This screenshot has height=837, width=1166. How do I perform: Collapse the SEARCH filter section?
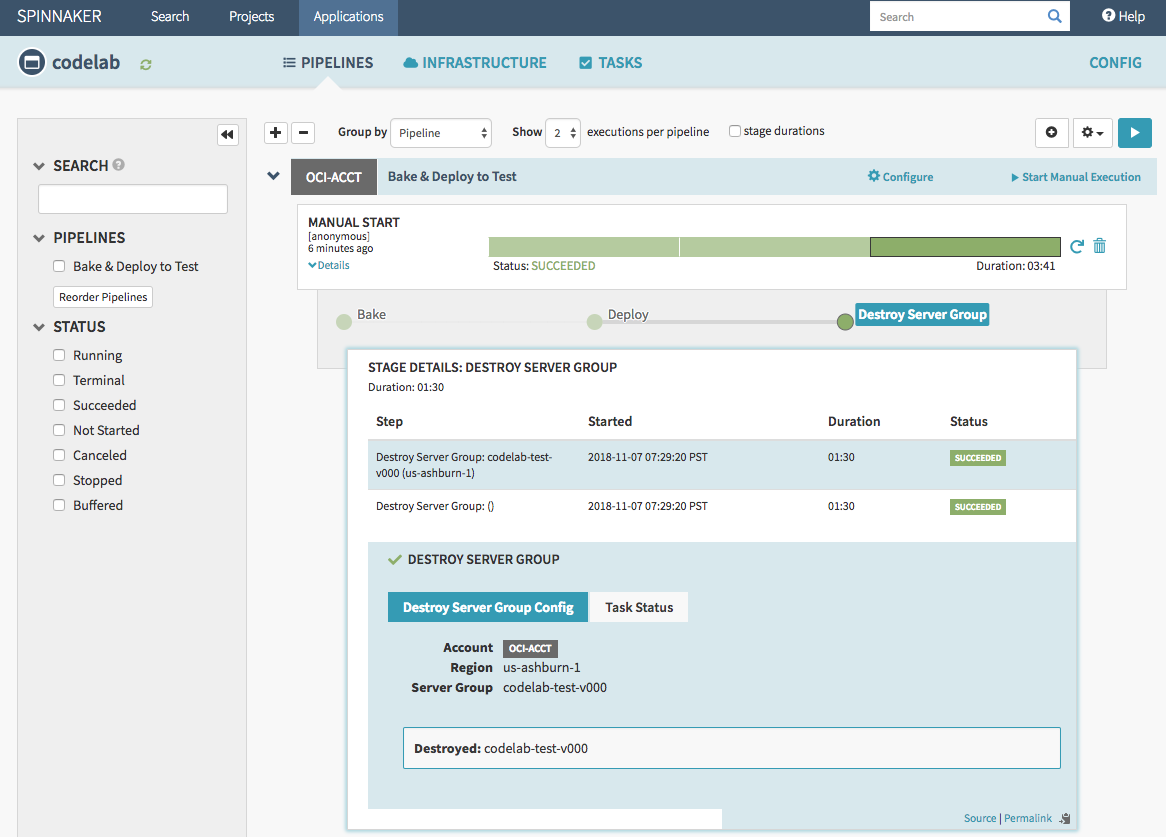point(39,166)
